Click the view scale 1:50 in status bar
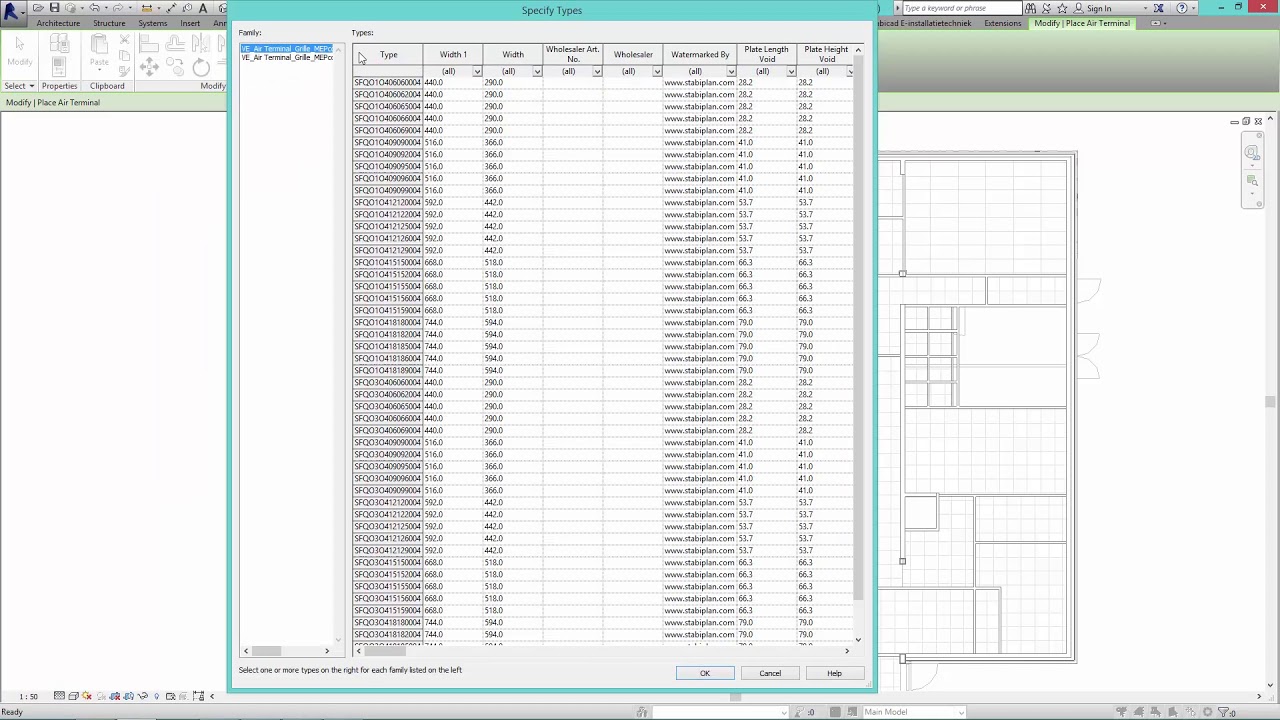1280x720 pixels. 29,696
